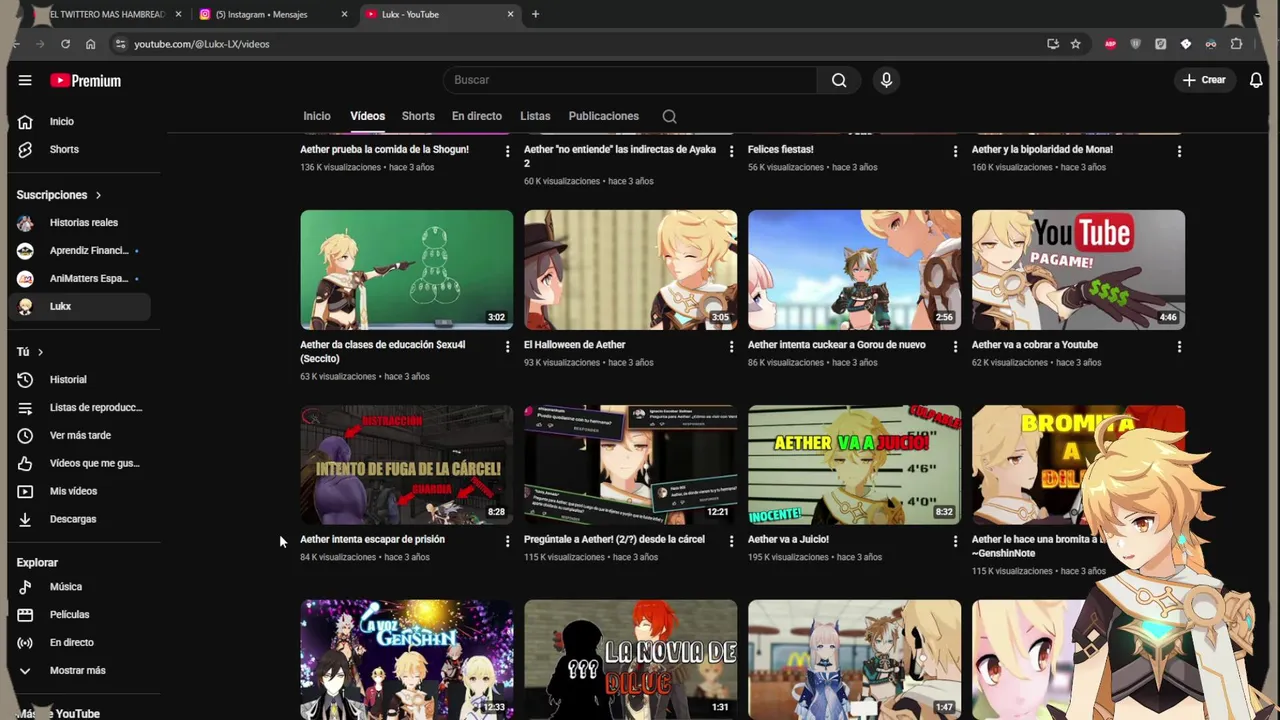Switch to the En directo channel tab
Image resolution: width=1280 pixels, height=720 pixels.
477,116
